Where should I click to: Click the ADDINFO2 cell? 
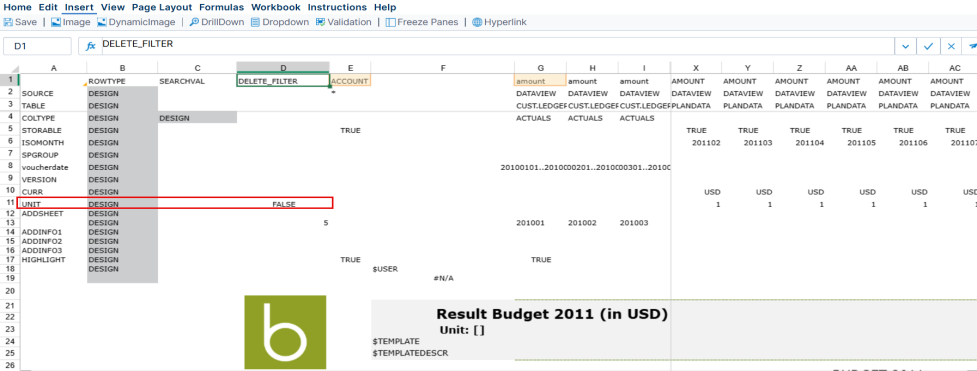click(x=54, y=241)
